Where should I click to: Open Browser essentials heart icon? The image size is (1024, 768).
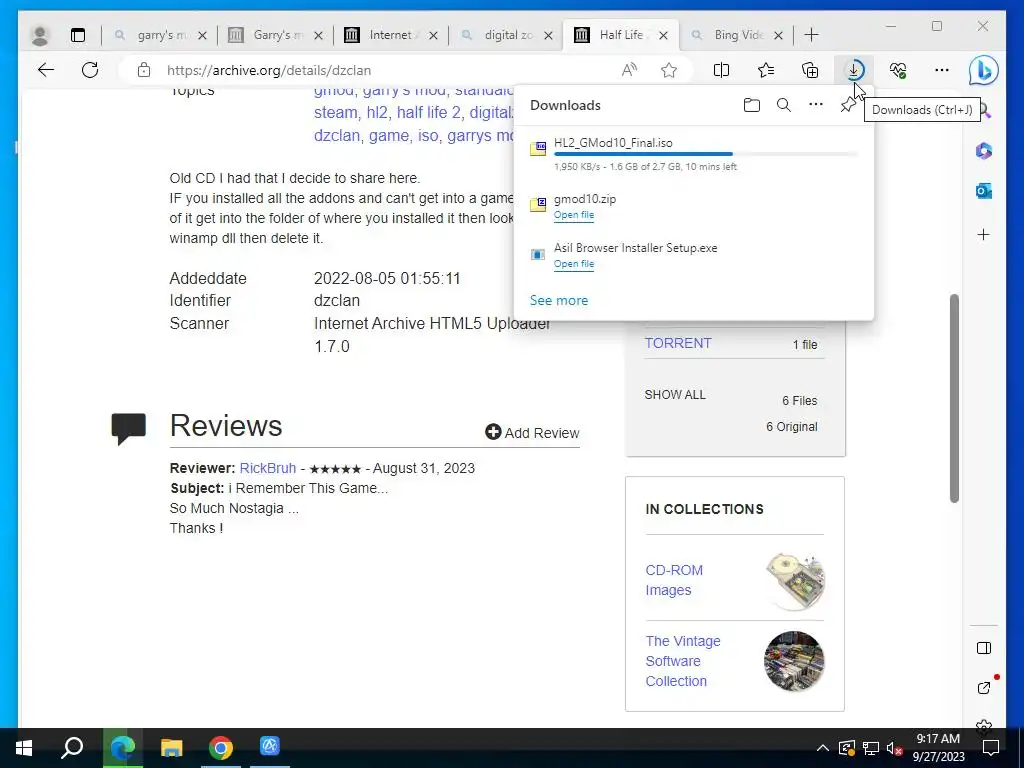pos(898,70)
